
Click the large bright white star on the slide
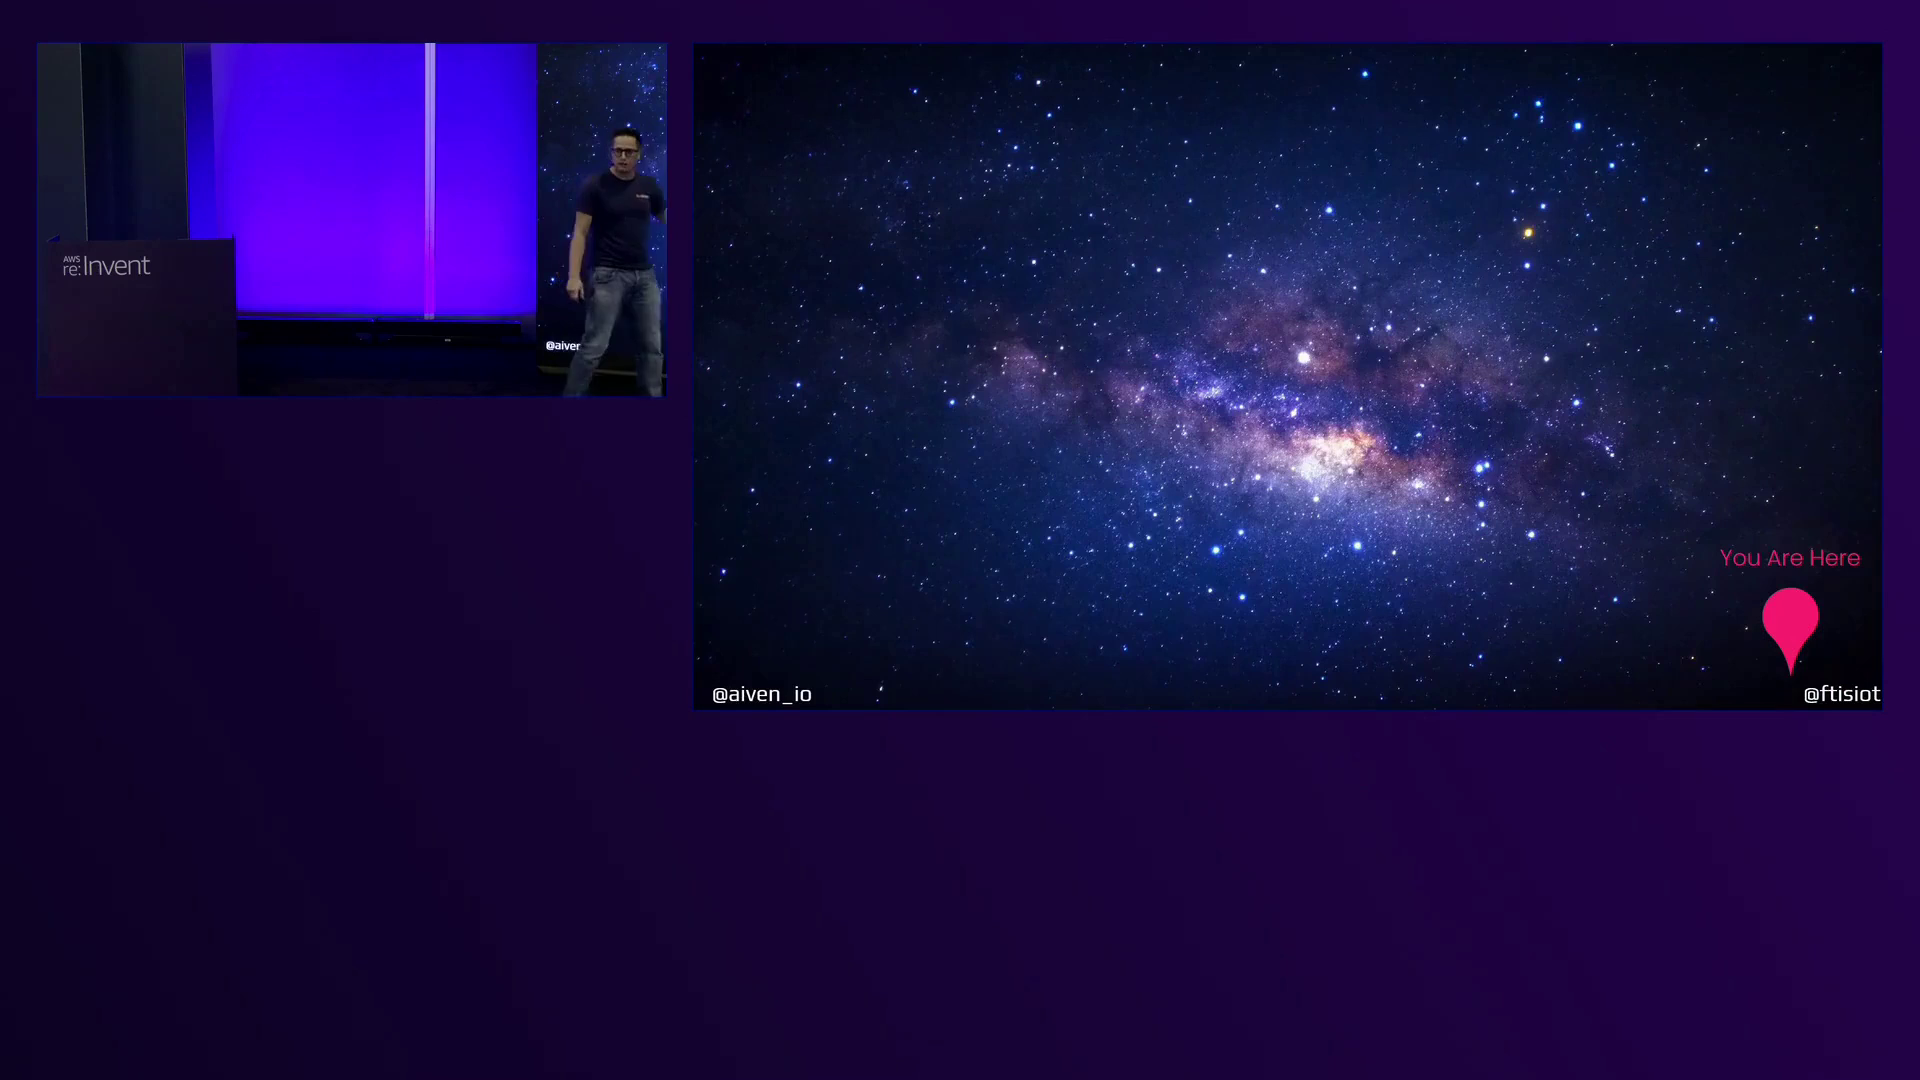point(1304,357)
